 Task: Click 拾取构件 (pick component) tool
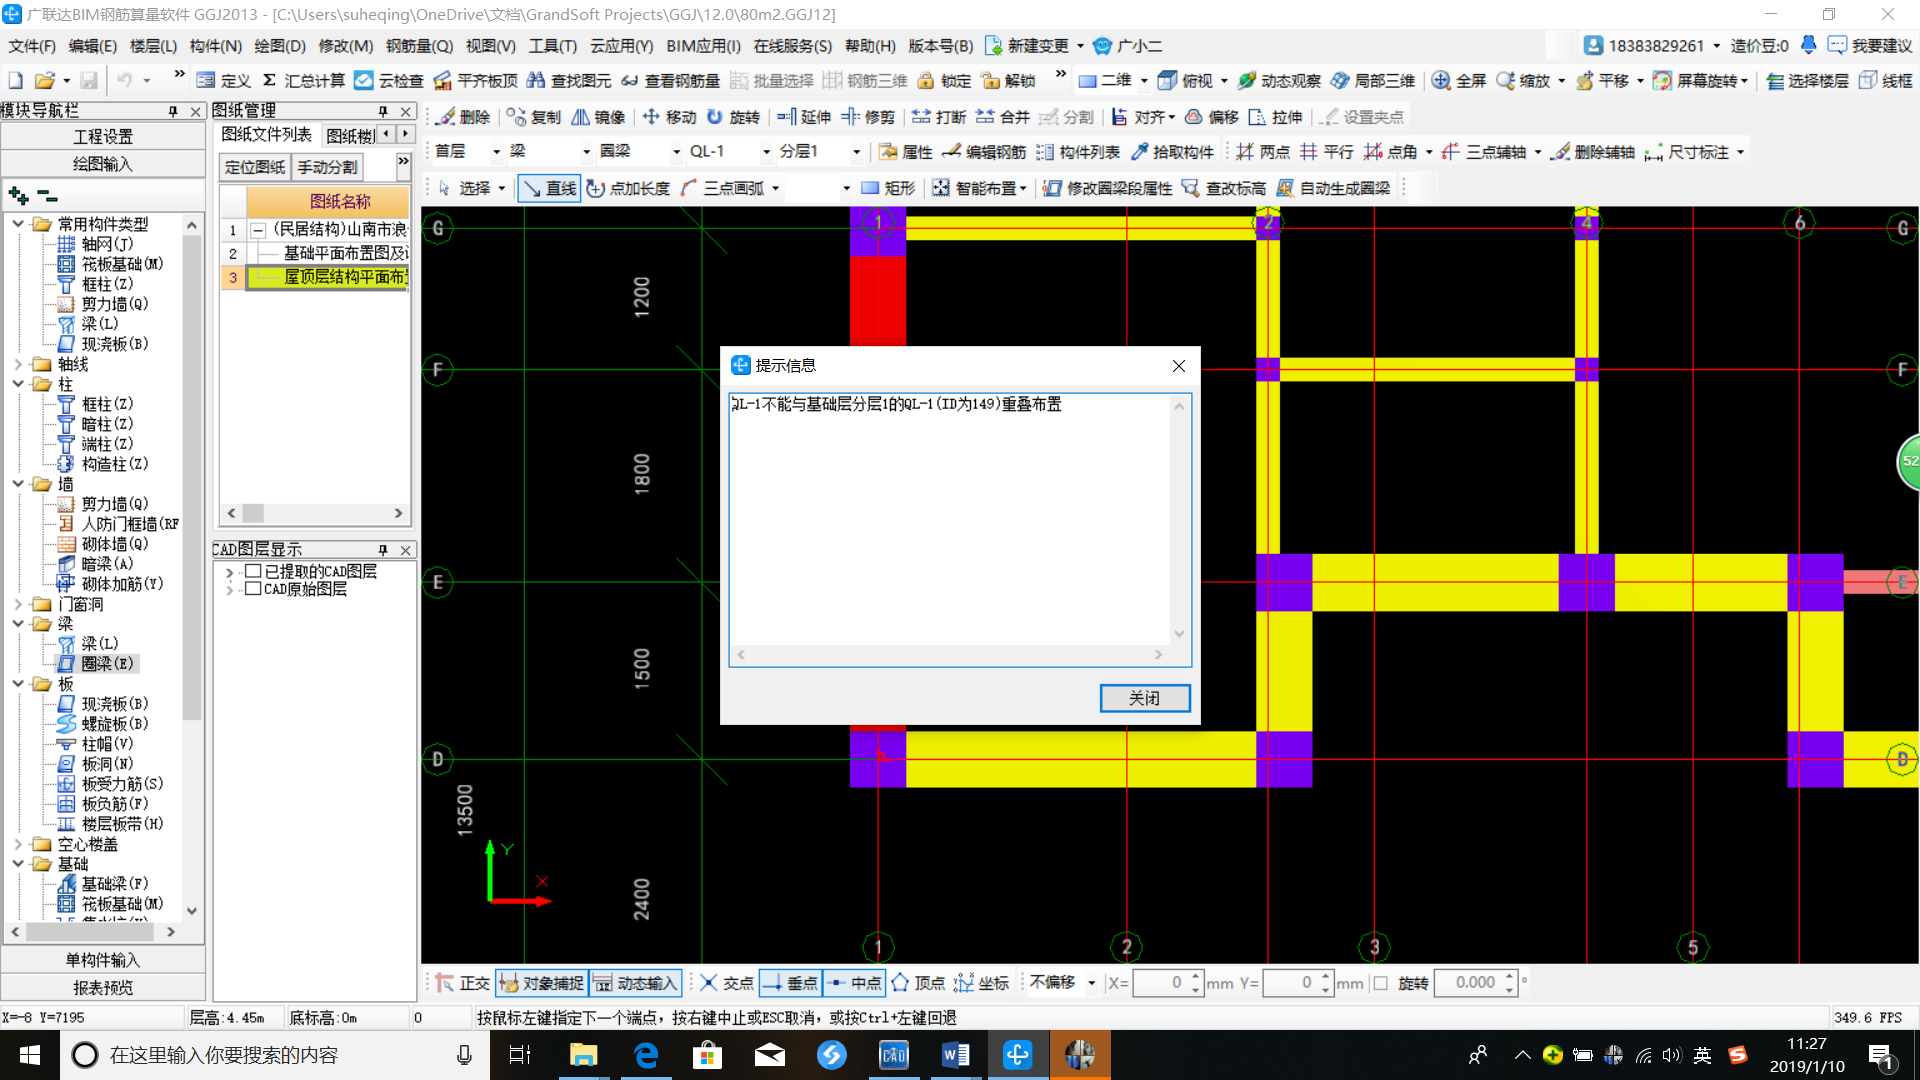(x=1172, y=152)
